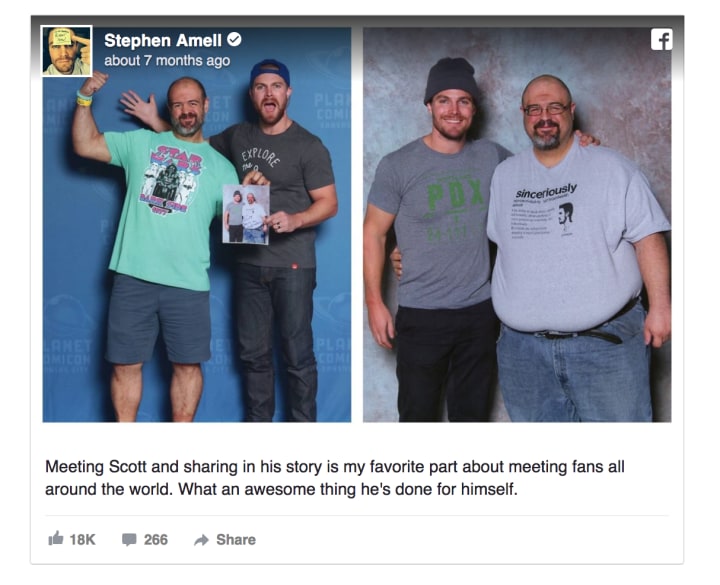Click the sinceriously t-shirt text
This screenshot has width=720, height=585.
tap(546, 191)
